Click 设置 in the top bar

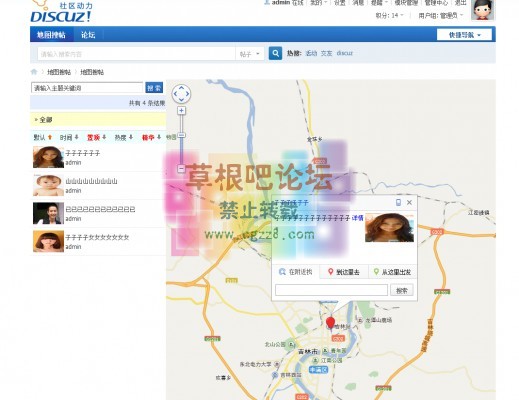340,3
